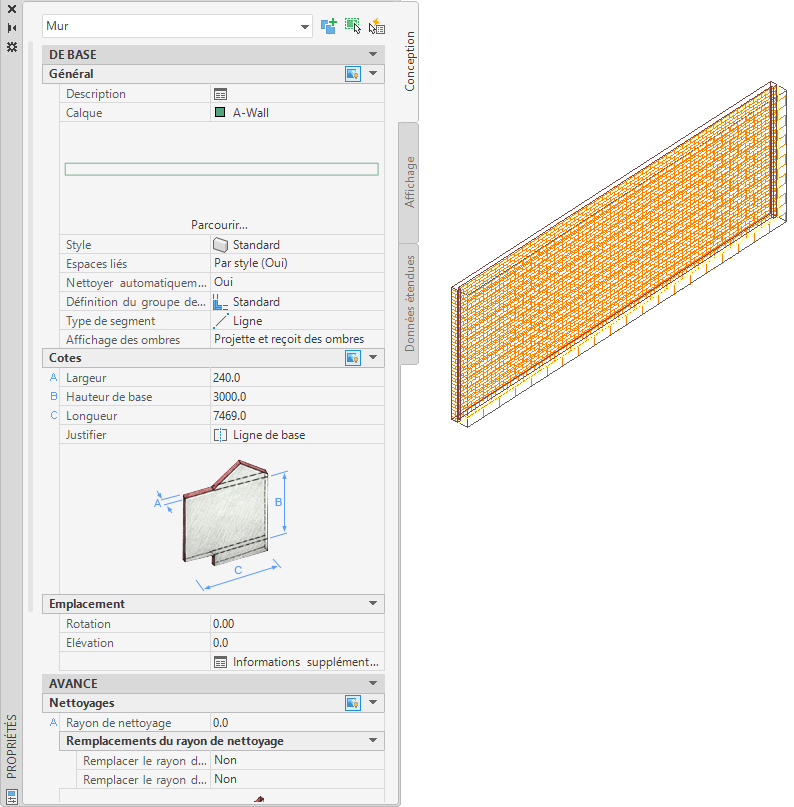The height and width of the screenshot is (807, 794).
Task: Click the Standard wall style icon
Action: (220, 244)
